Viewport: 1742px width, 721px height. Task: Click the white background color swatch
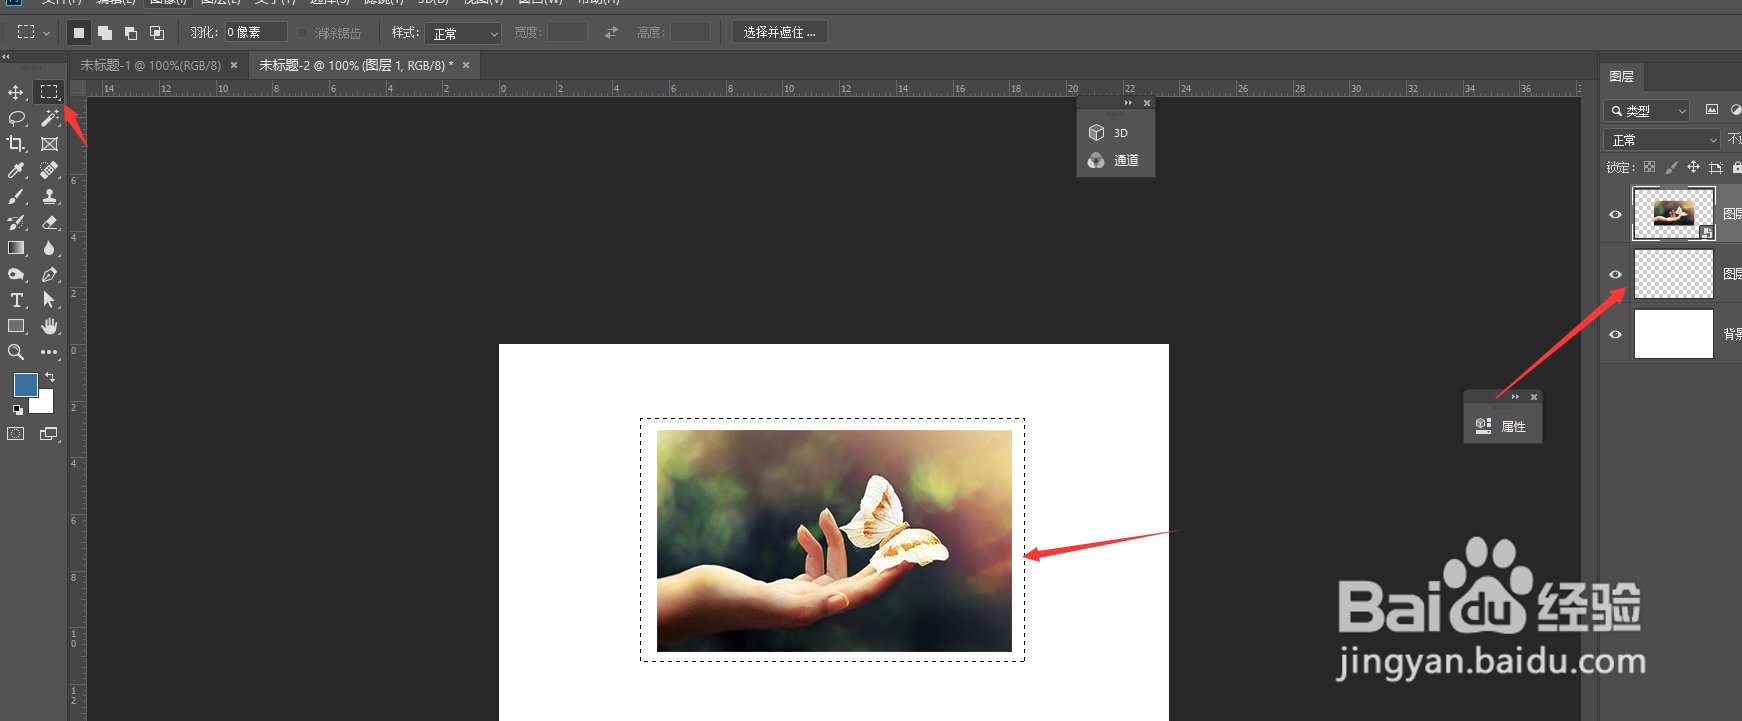(x=44, y=404)
